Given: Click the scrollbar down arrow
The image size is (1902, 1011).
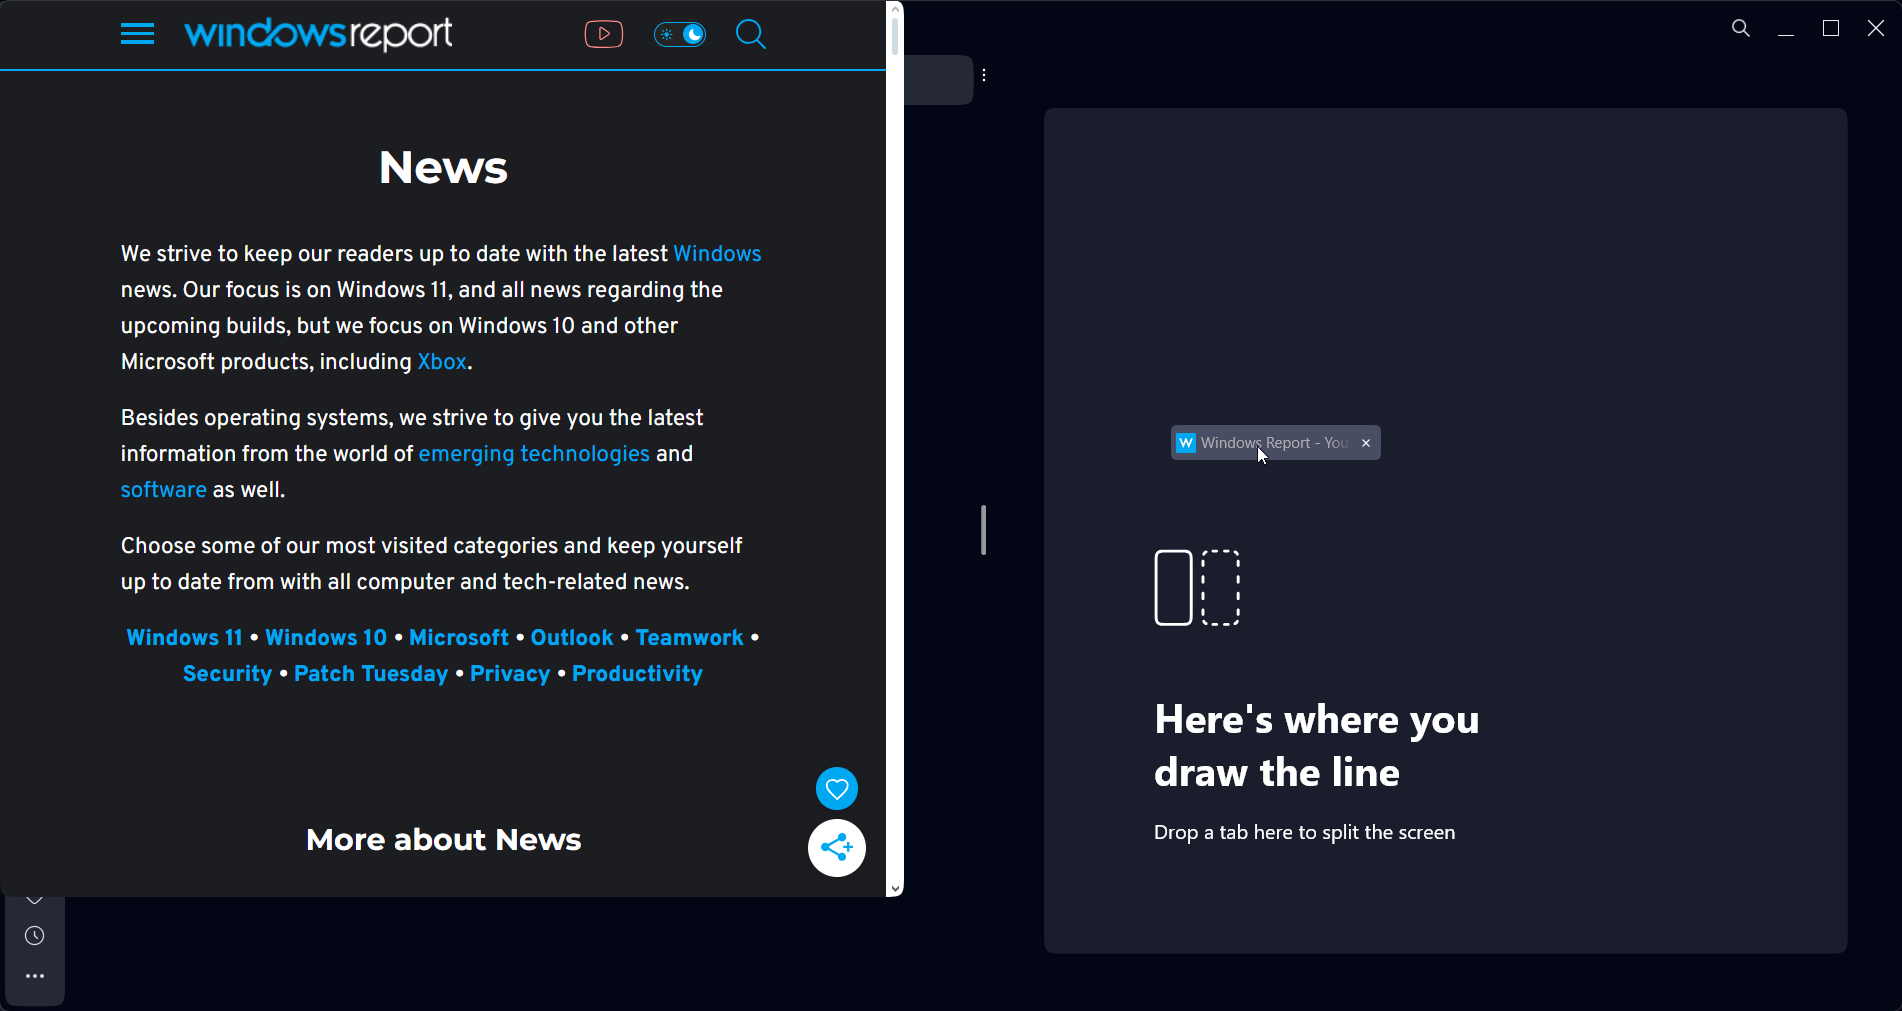Looking at the screenshot, I should click(895, 888).
